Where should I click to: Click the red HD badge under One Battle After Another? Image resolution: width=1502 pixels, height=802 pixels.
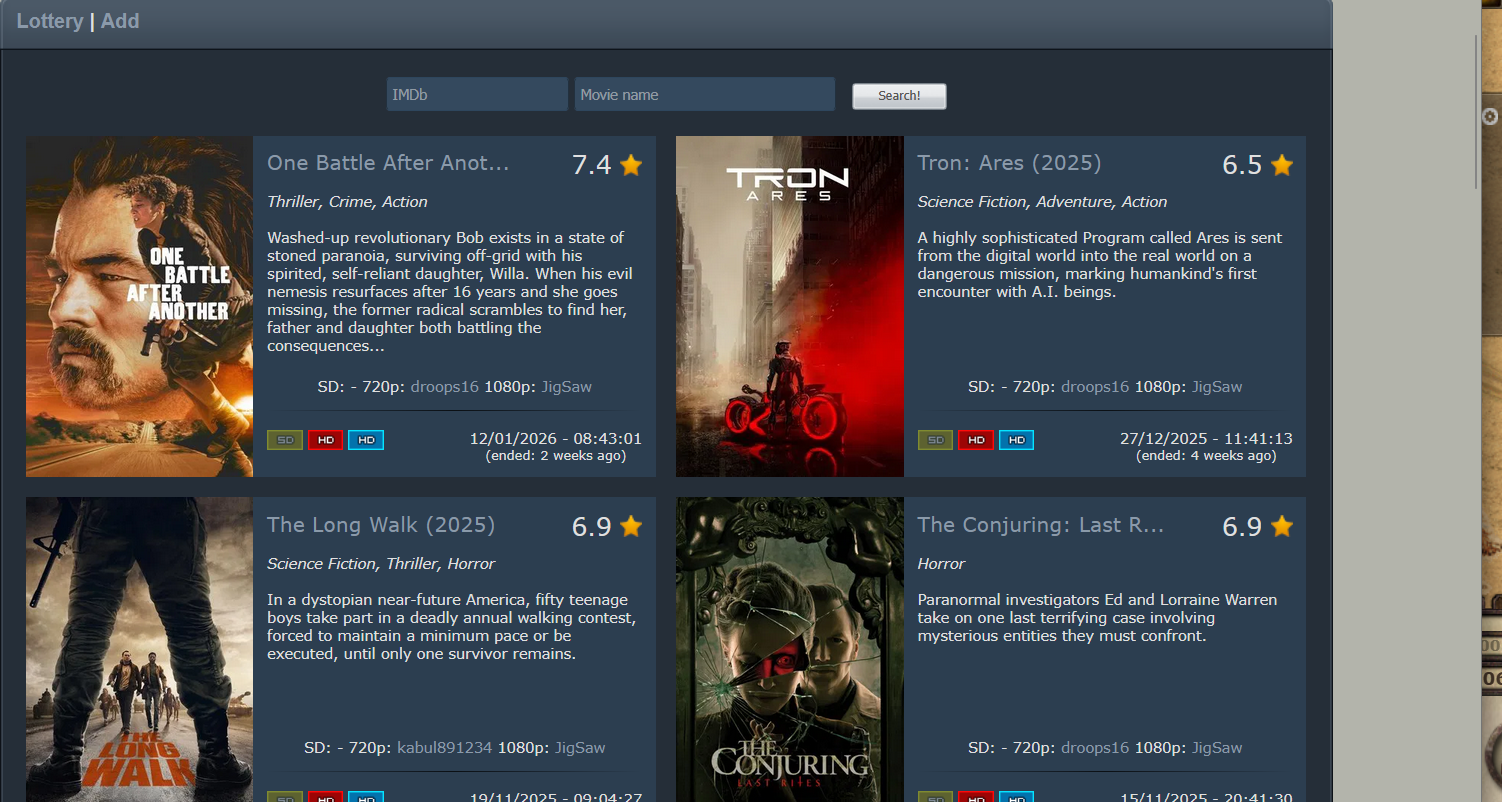tap(326, 440)
